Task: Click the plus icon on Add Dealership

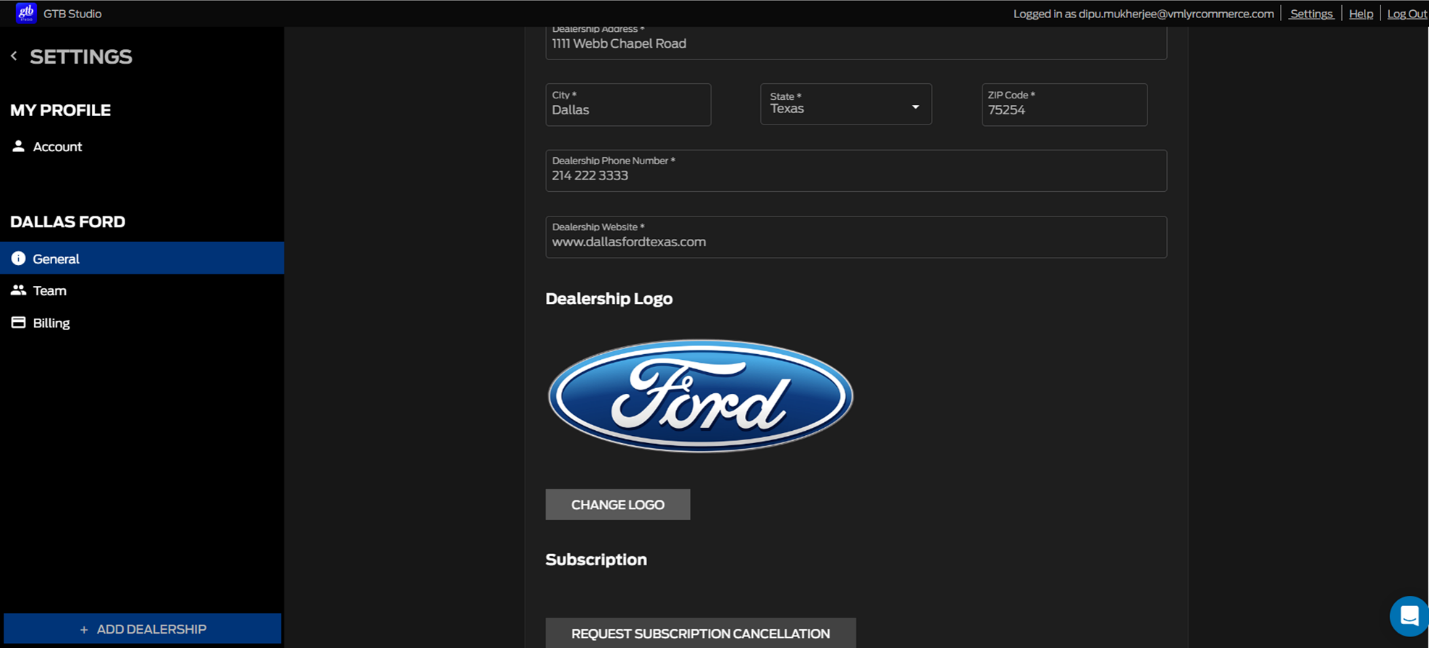Action: coord(84,630)
